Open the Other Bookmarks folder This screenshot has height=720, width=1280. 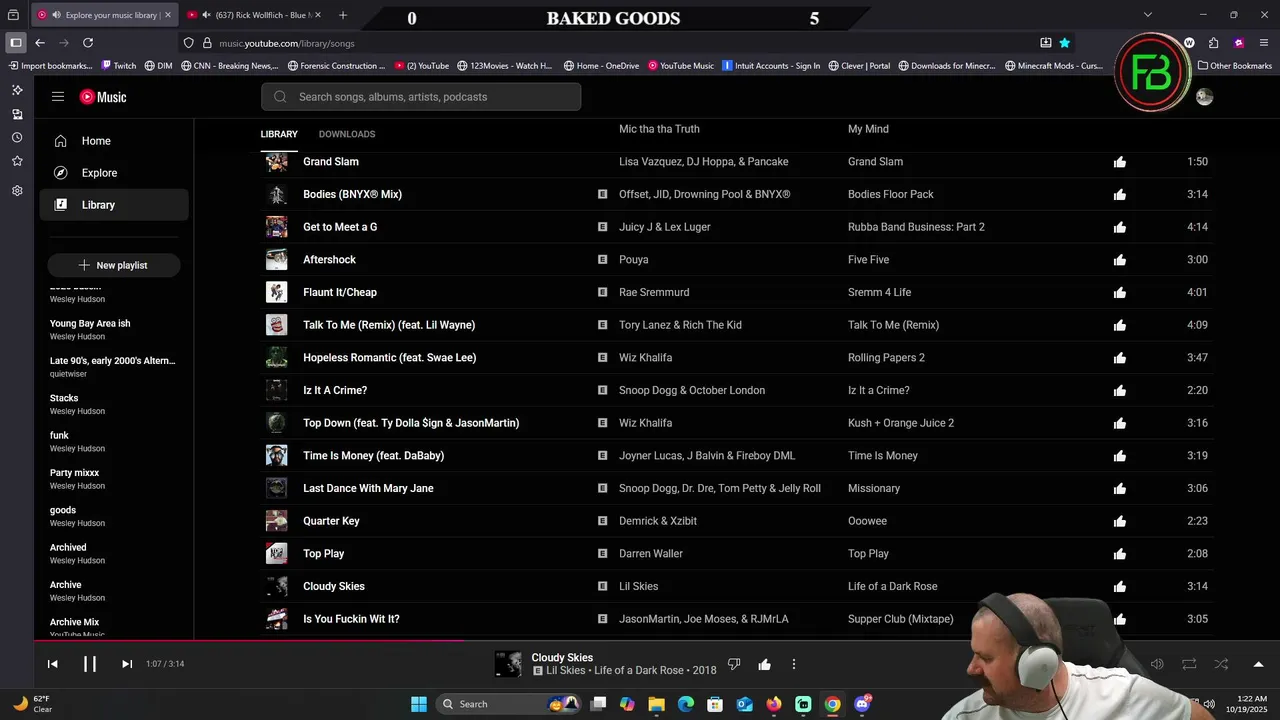pyautogui.click(x=1235, y=66)
